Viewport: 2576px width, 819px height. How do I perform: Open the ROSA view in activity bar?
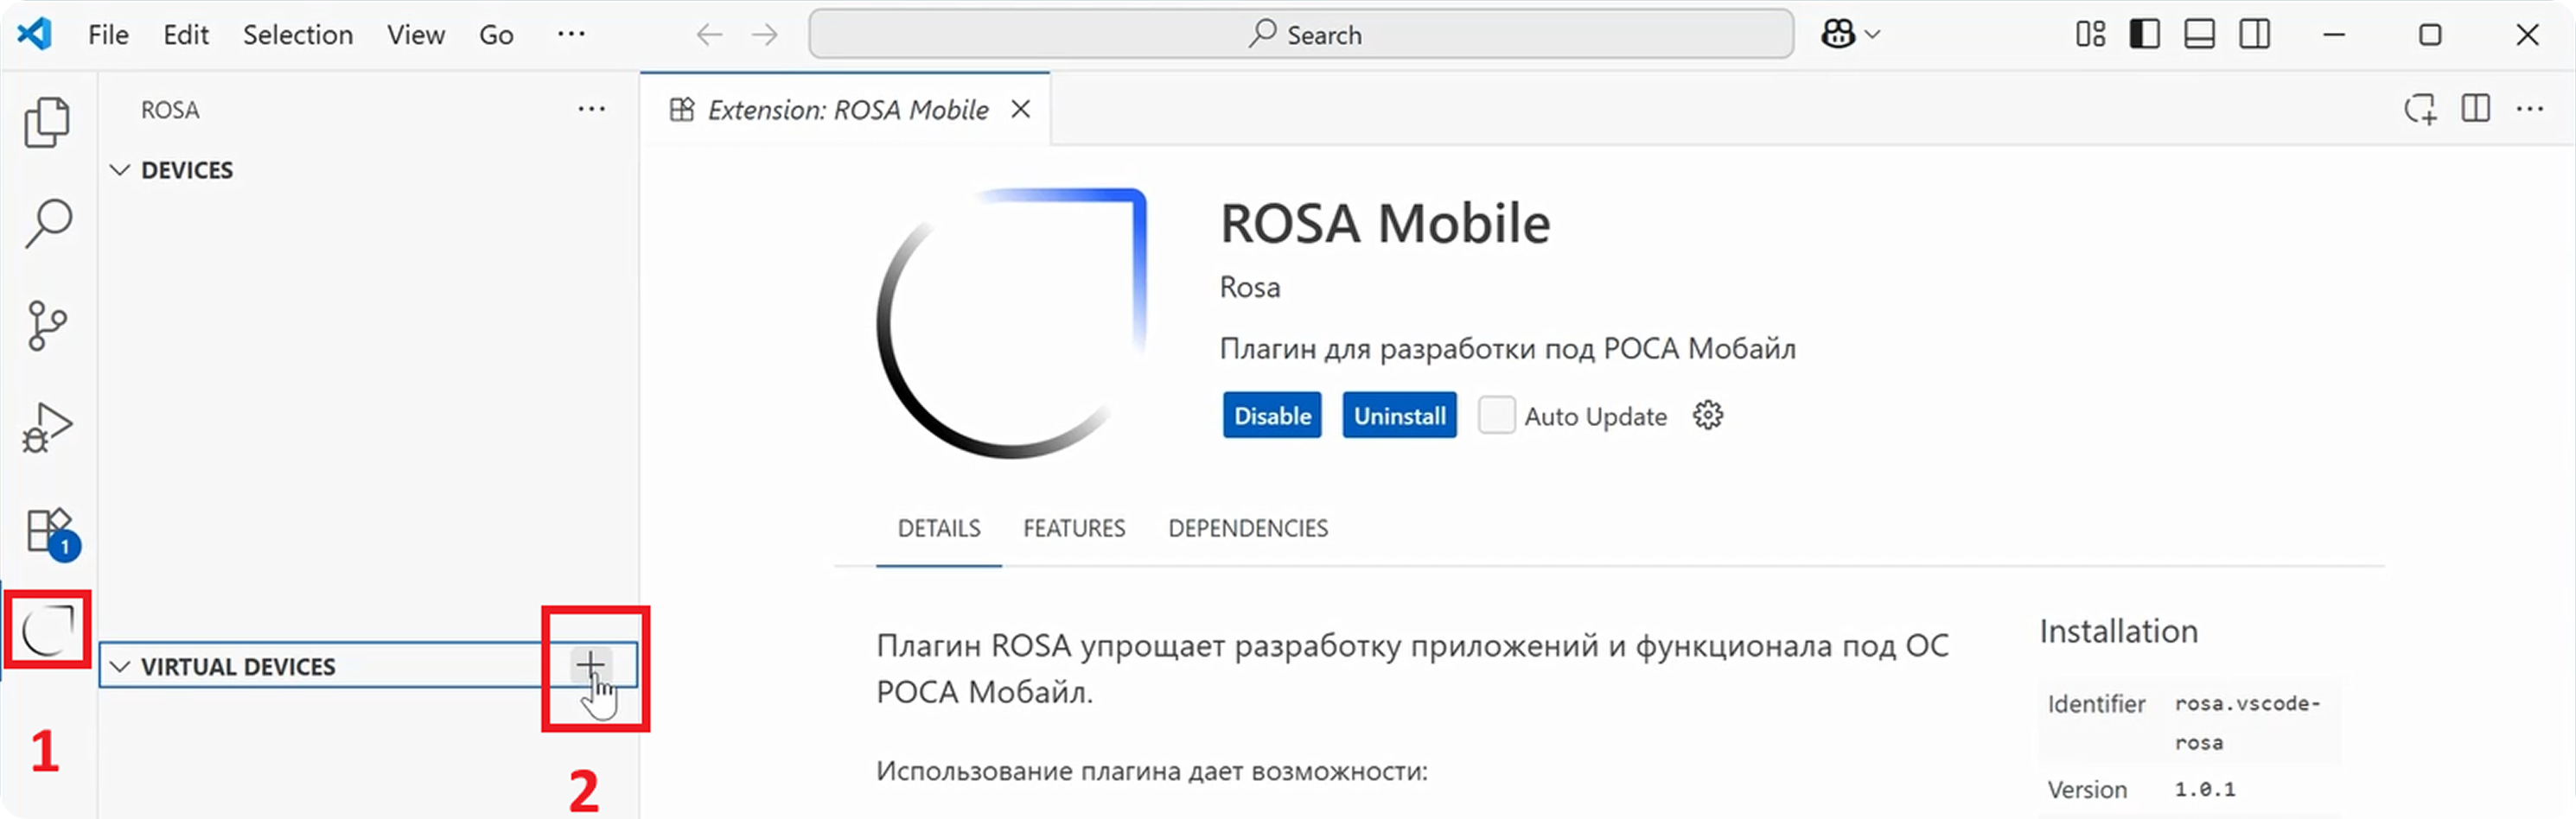47,630
